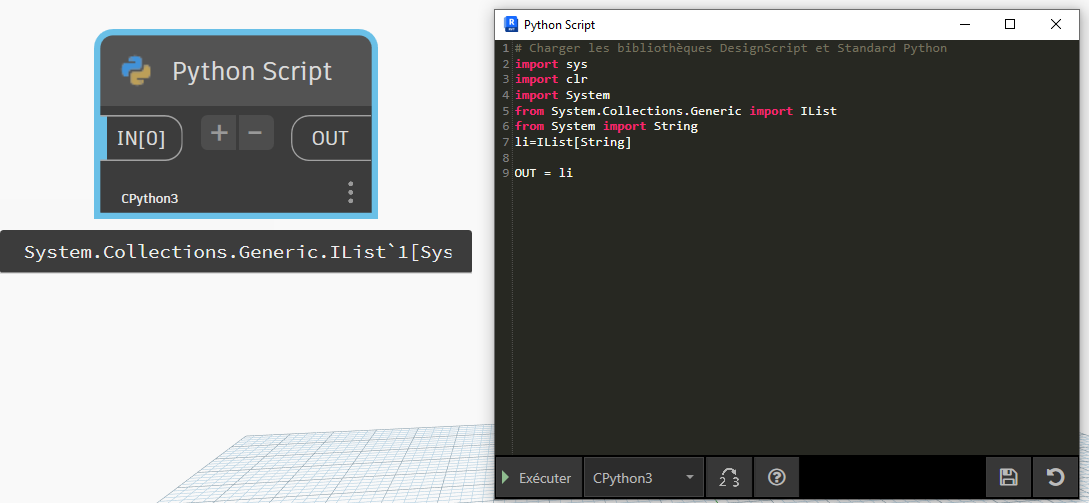1089x503 pixels.
Task: Open the help question mark icon
Action: 776,478
